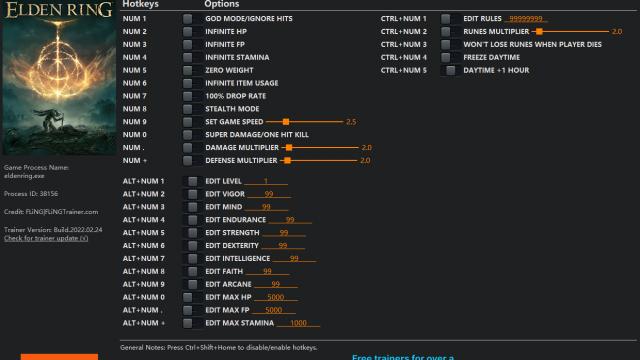Toggle Edit Intelligence option
The height and width of the screenshot is (360, 640).
click(x=192, y=258)
